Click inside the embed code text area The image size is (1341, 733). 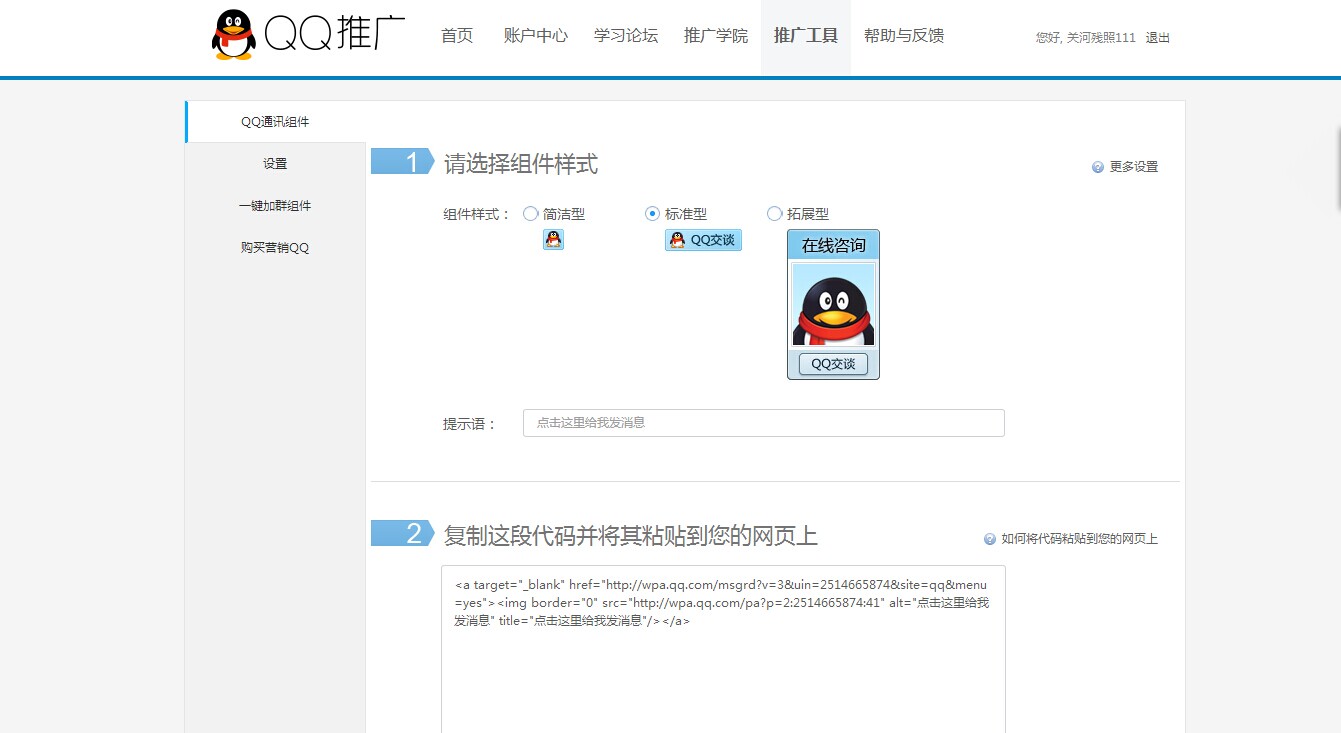click(x=723, y=649)
